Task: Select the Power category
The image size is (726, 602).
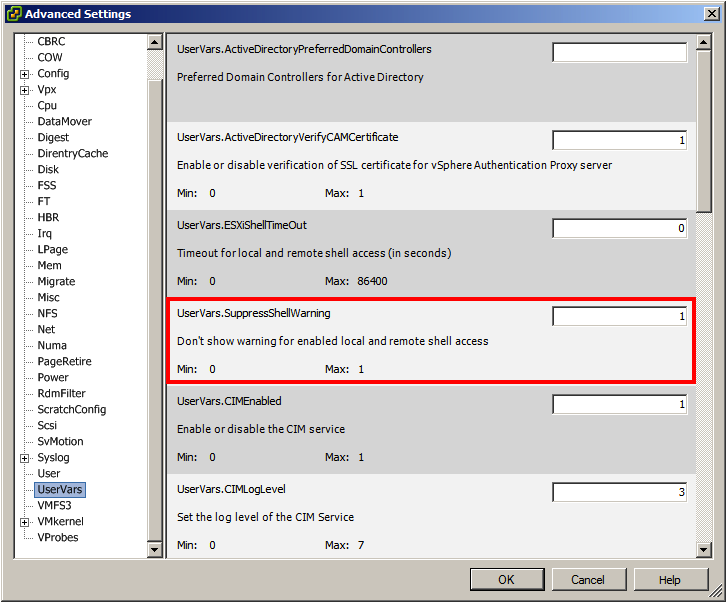Action: (53, 377)
